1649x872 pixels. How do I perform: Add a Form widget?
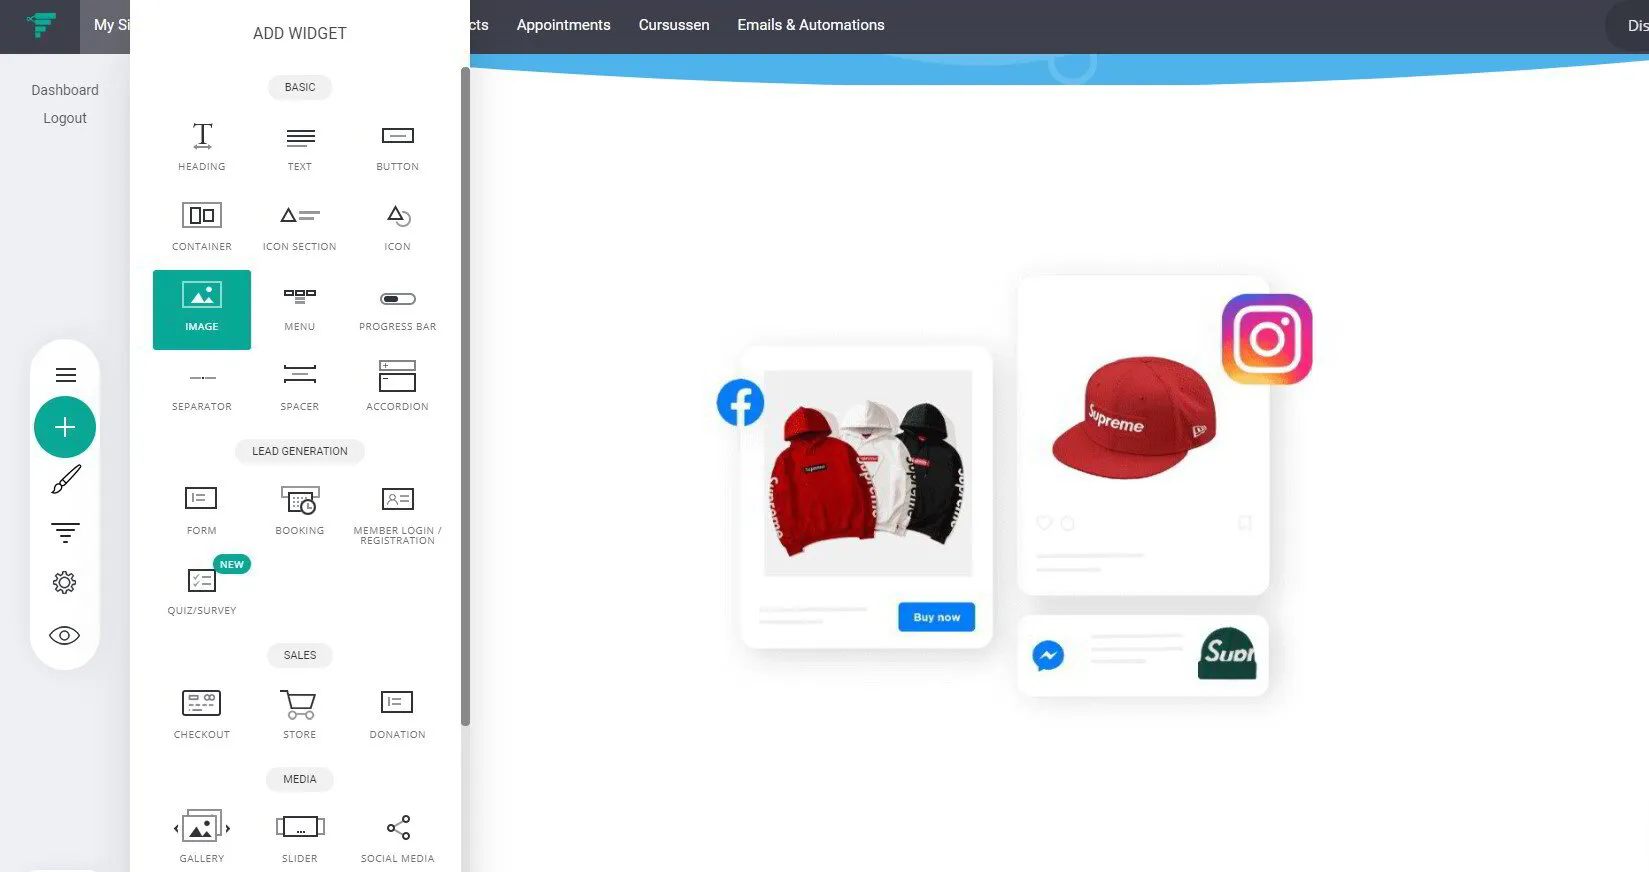[202, 510]
